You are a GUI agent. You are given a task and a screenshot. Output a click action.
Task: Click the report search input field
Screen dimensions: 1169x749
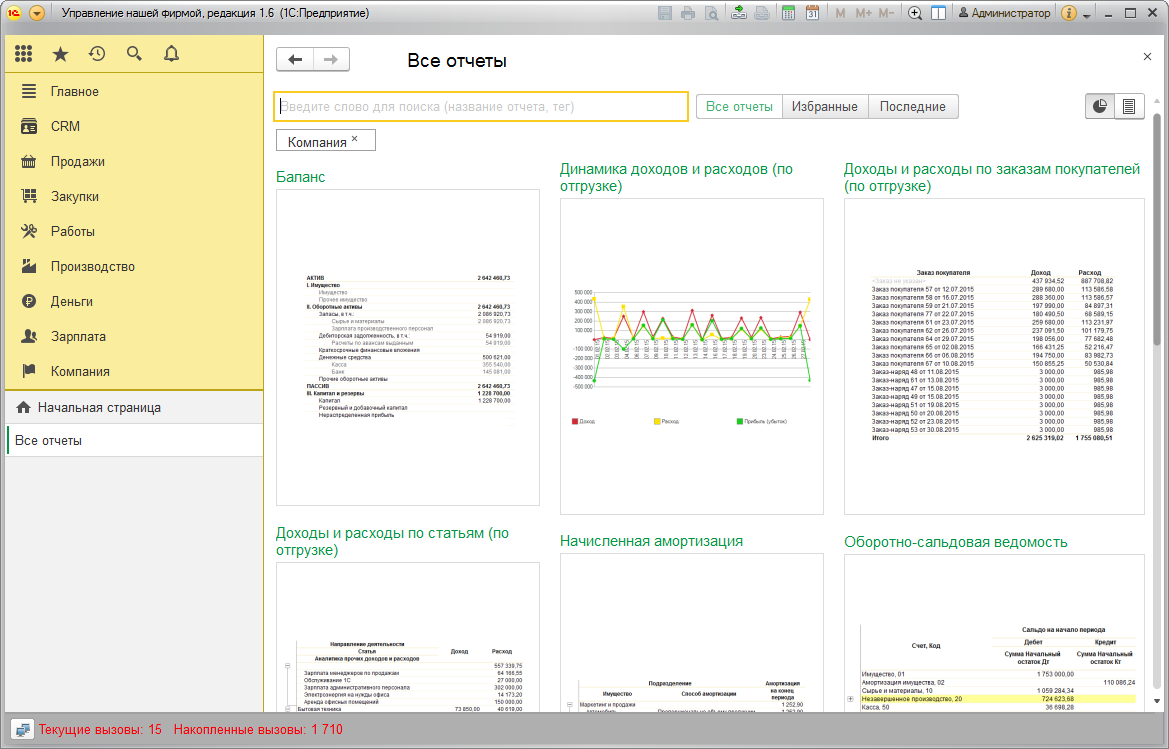click(x=481, y=107)
